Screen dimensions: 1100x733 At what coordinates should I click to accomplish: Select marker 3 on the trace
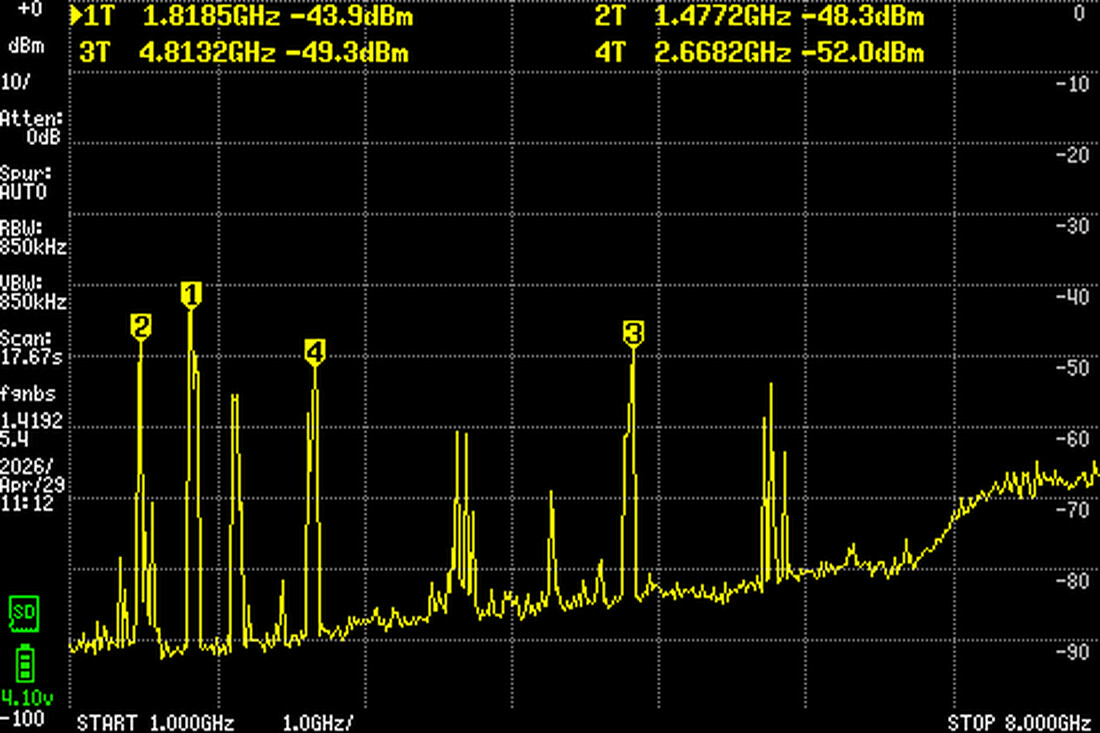point(633,333)
